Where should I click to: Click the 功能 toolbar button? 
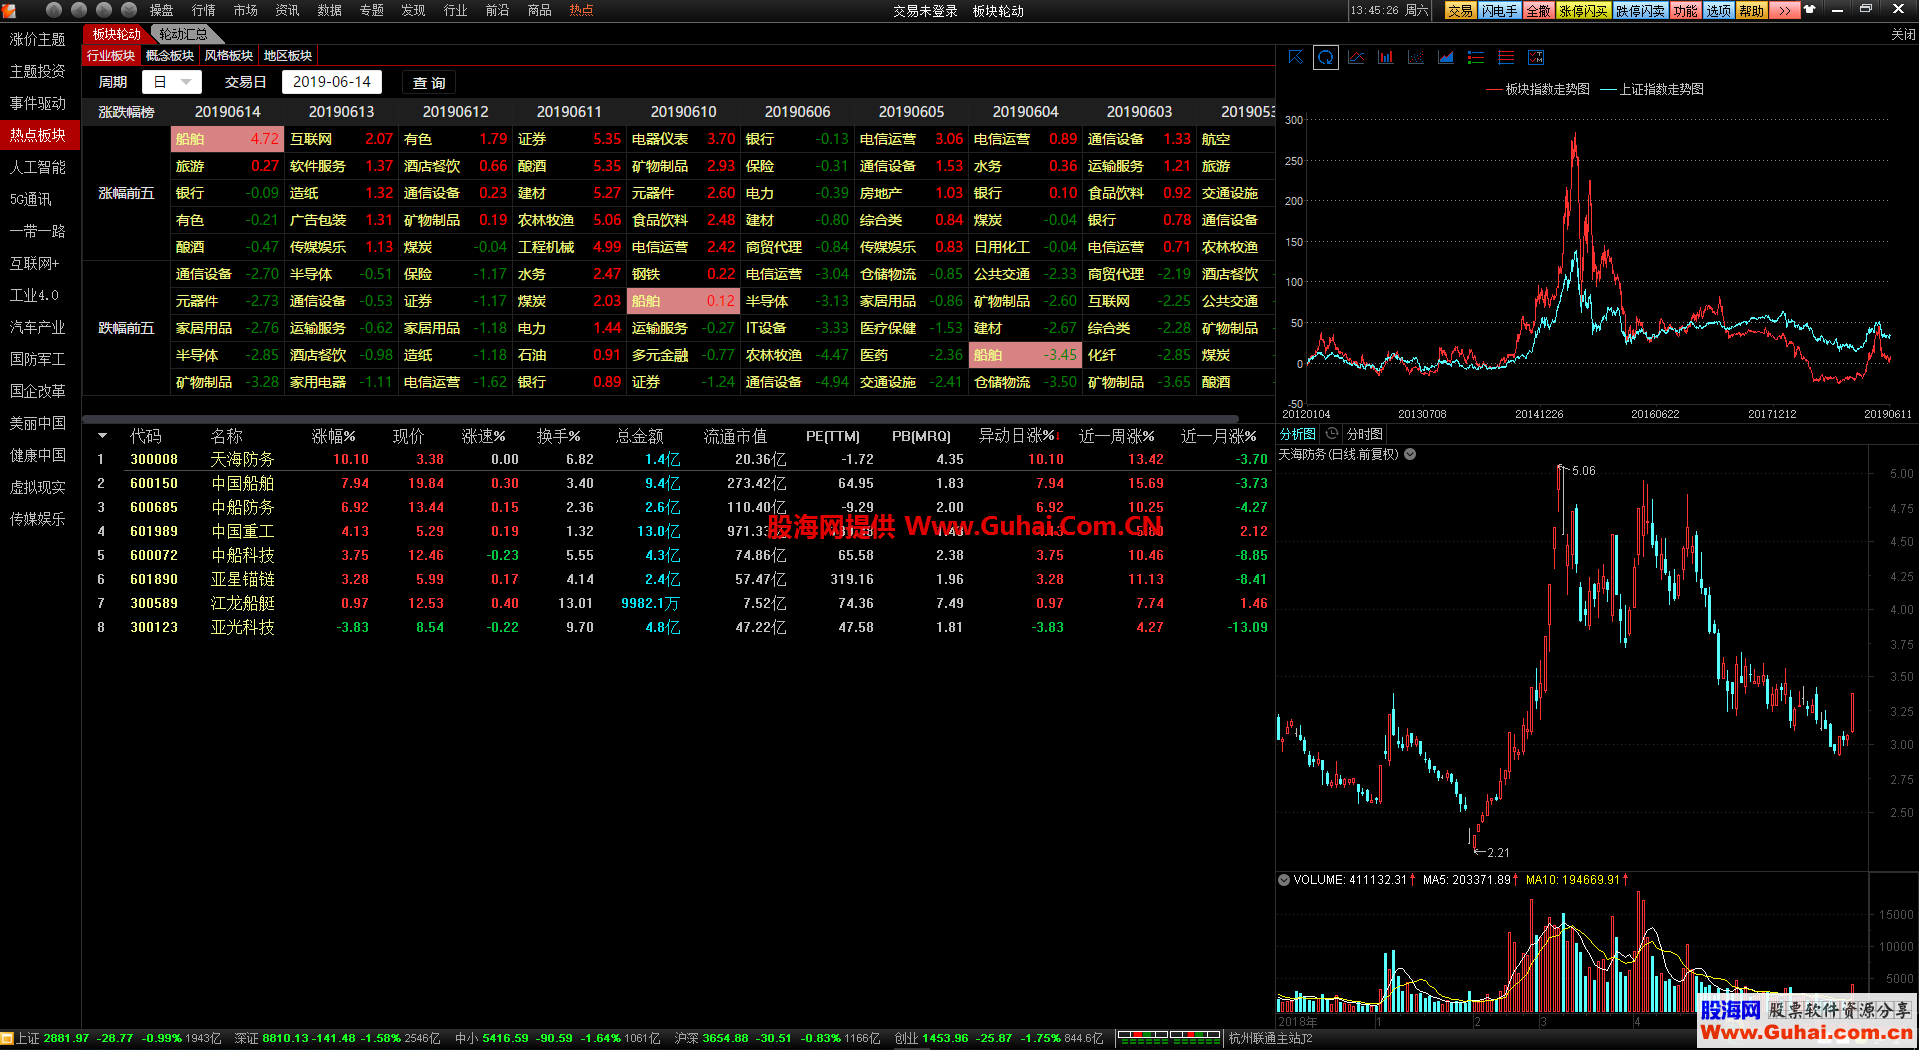(1686, 11)
